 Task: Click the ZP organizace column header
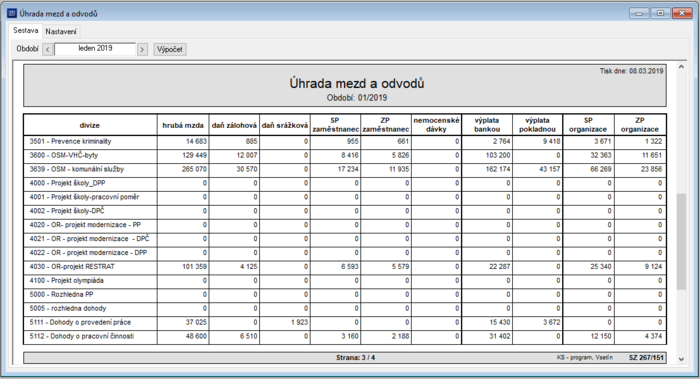click(640, 125)
